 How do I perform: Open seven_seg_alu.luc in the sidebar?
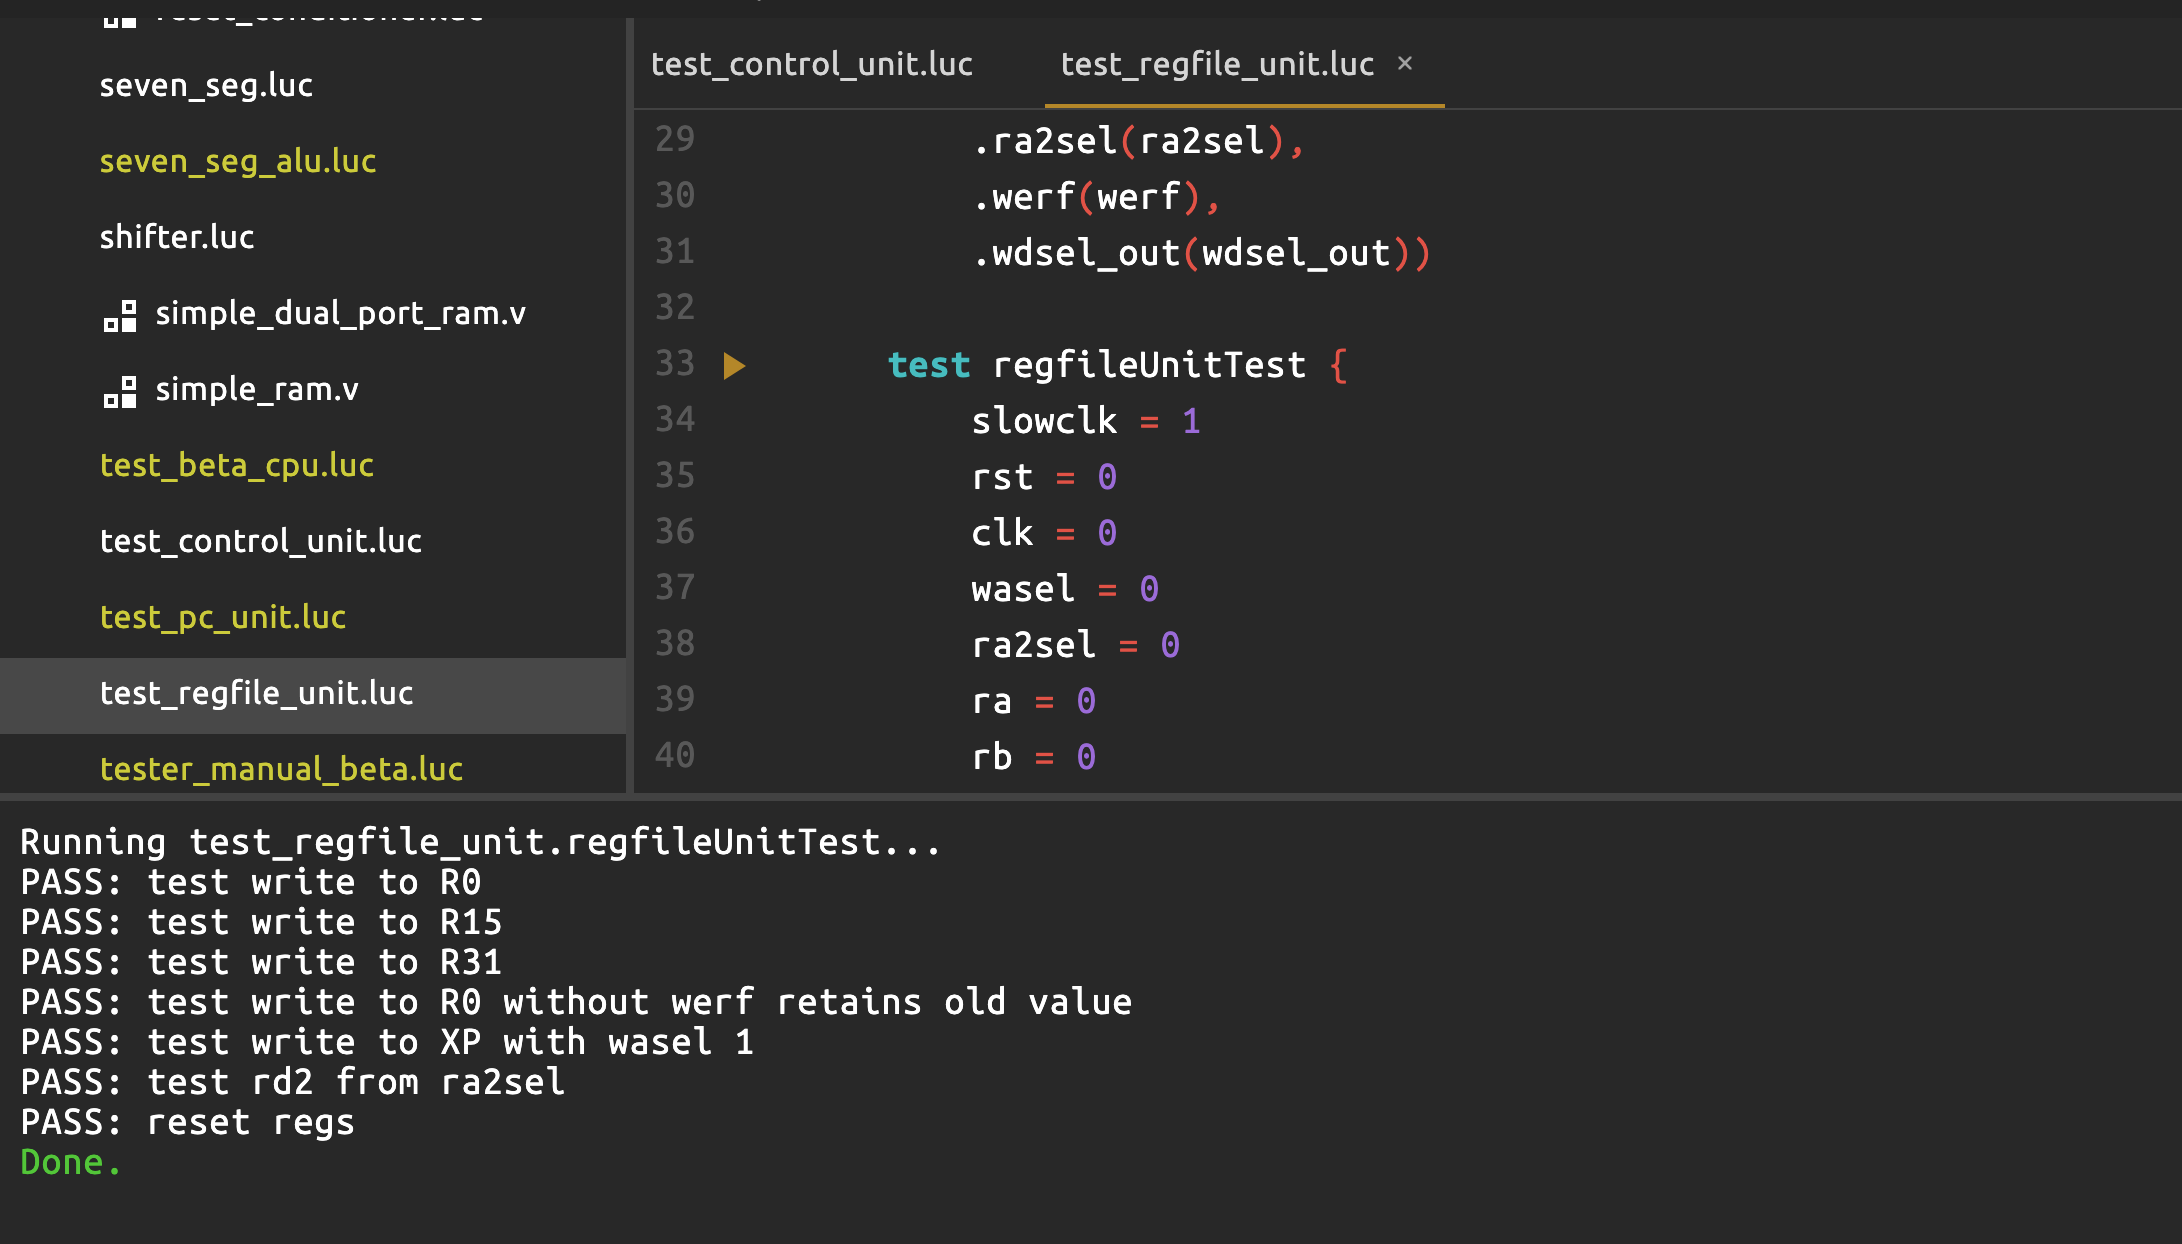point(237,161)
